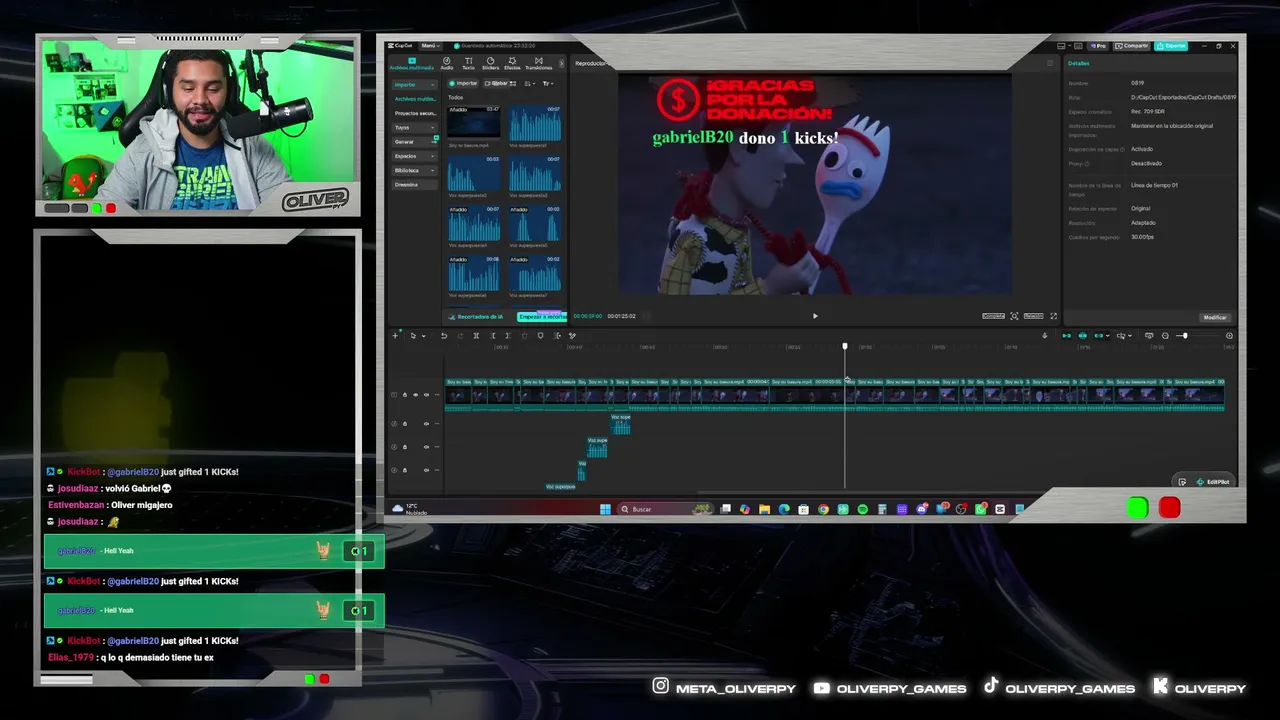
Task: Click the Importar button in media panel
Action: [464, 84]
